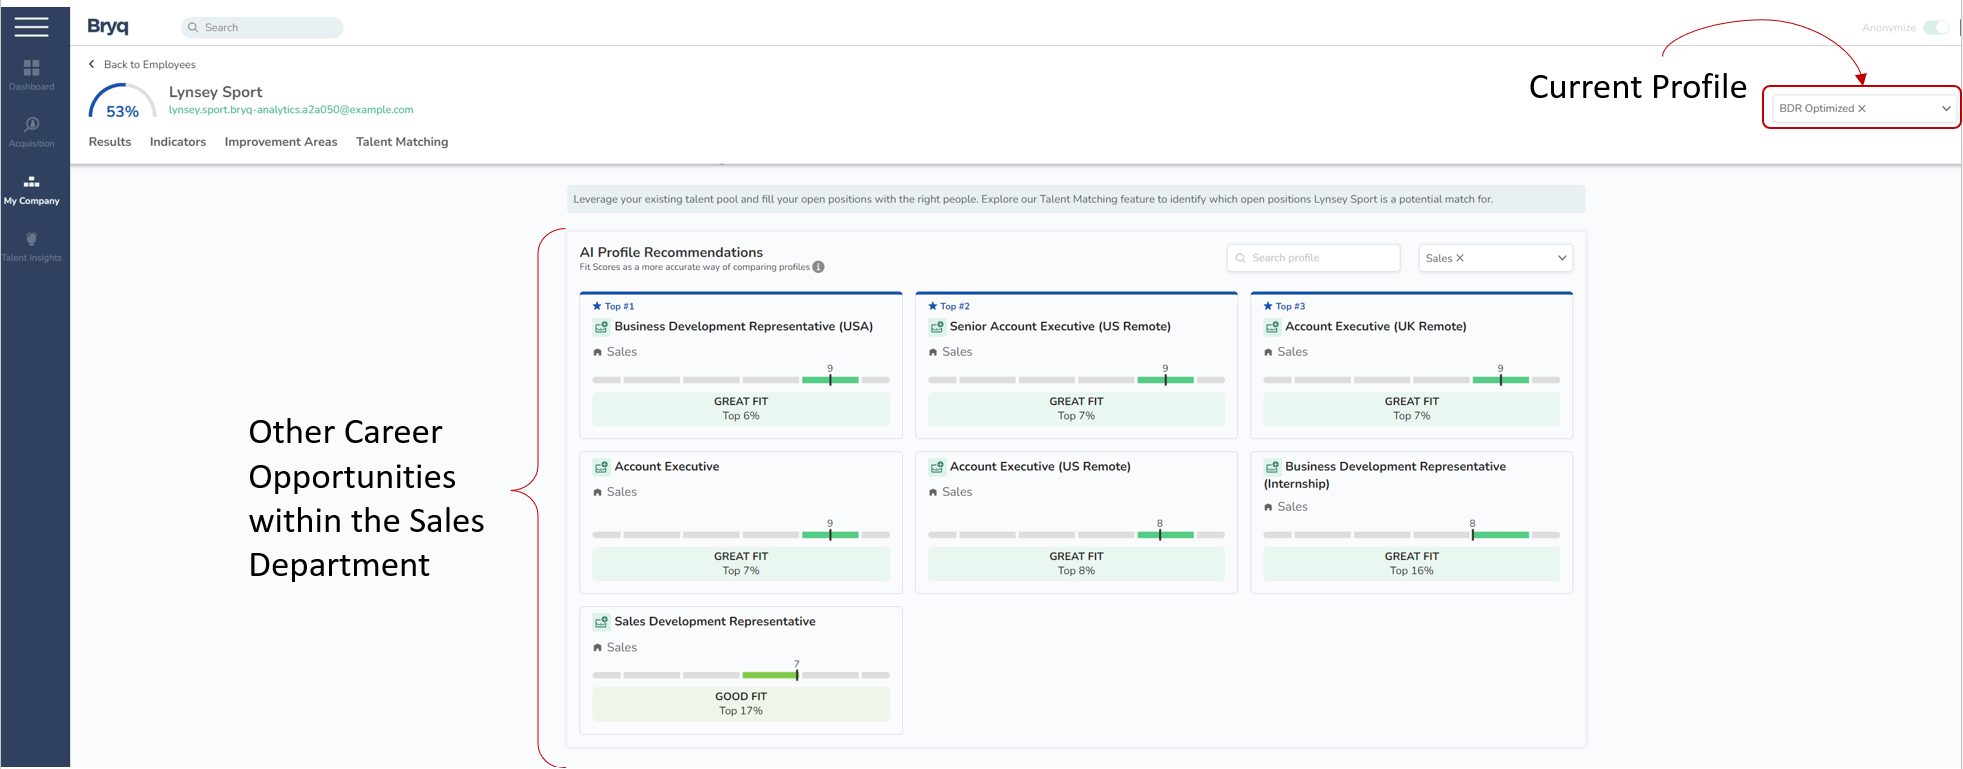Toggle the Anonymize switch
The height and width of the screenshot is (769, 1963).
click(x=1935, y=27)
